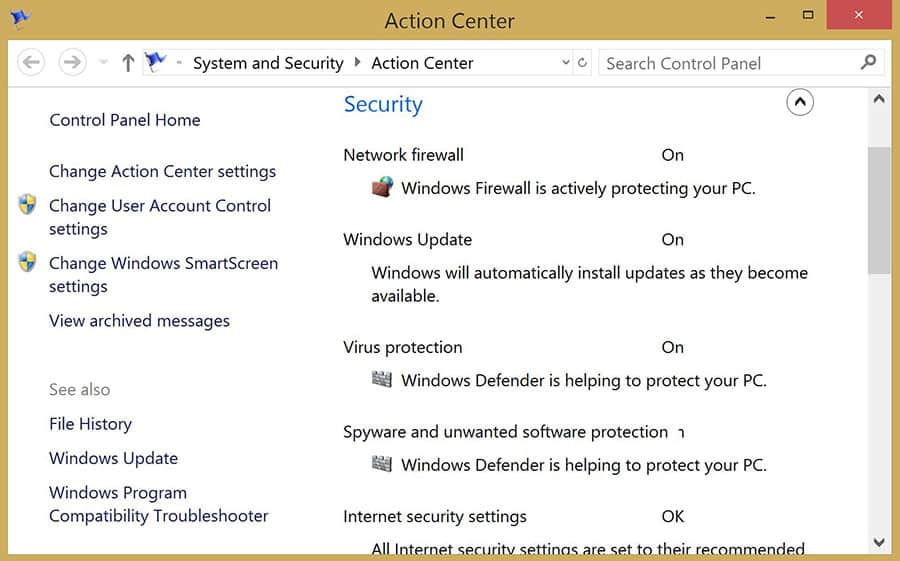Screen dimensions: 900x561
Task: Select Action Center breadcrumb item
Action: point(422,63)
